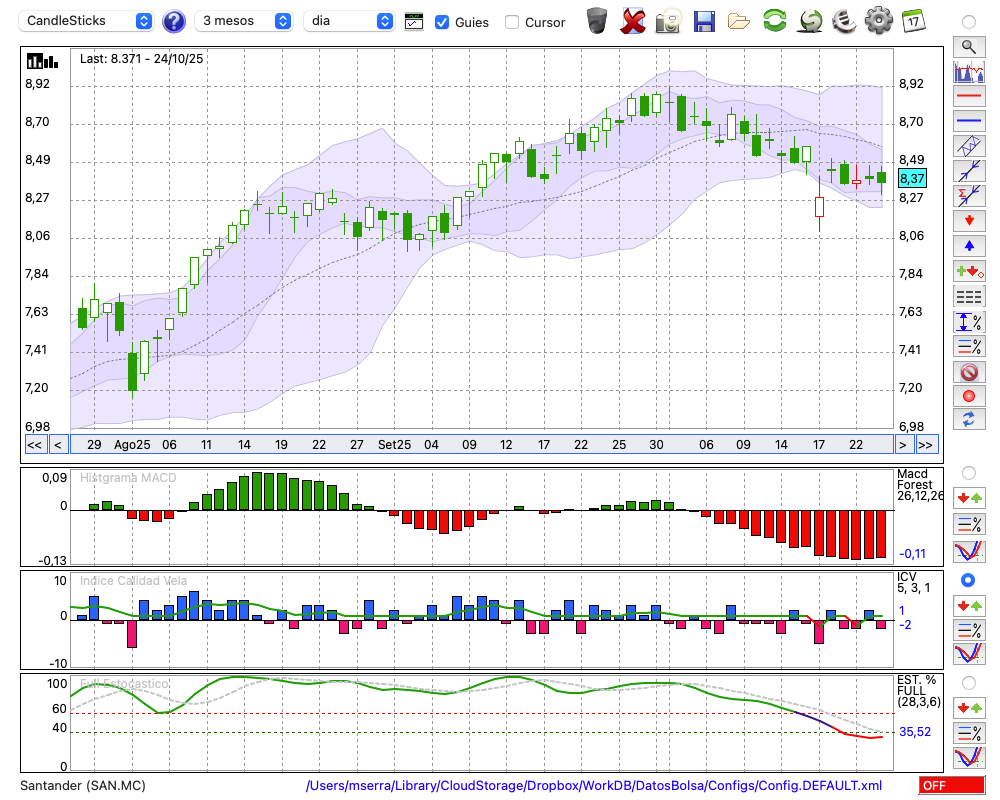Image resolution: width=1000 pixels, height=800 pixels.
Task: Toggle the red OFF switch
Action: (x=952, y=785)
